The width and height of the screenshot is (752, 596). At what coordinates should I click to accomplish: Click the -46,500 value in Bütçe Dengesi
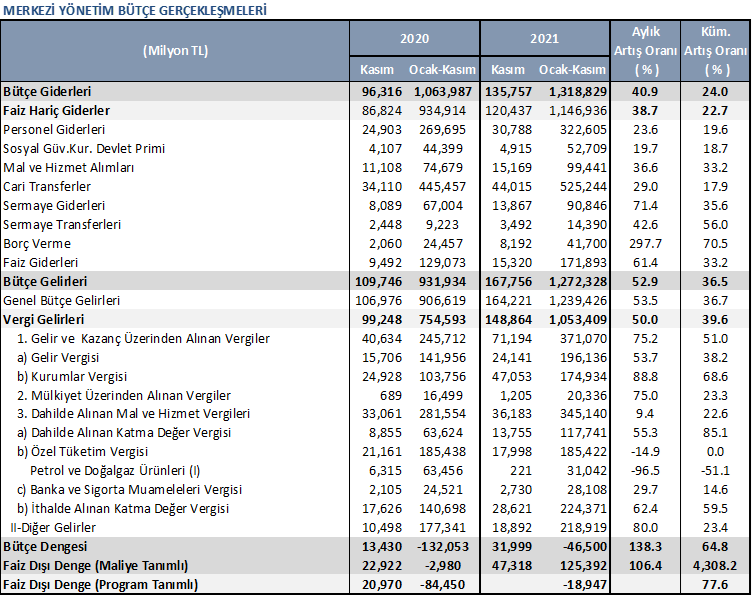(584, 547)
